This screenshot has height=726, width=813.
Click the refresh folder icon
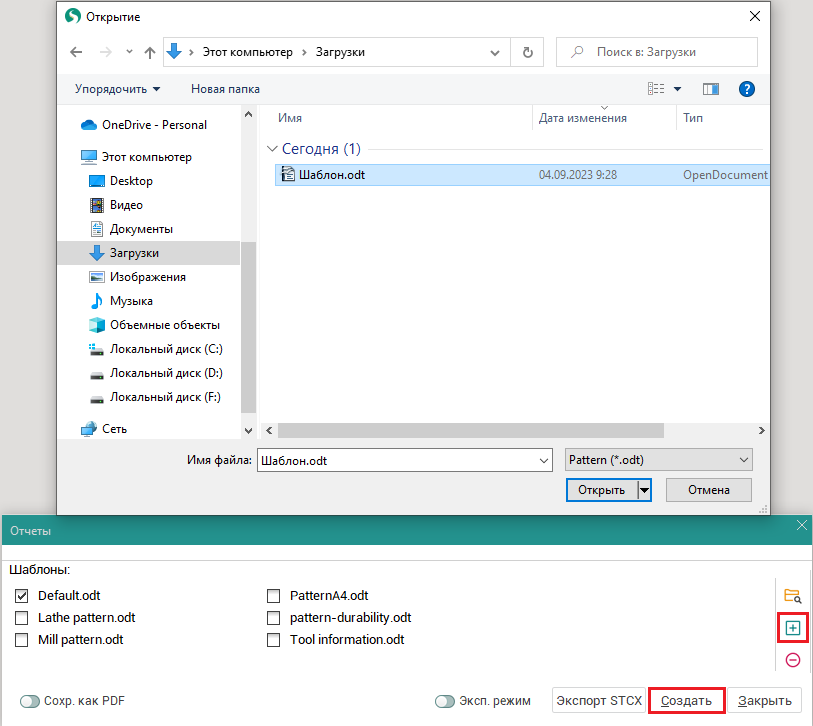pyautogui.click(x=528, y=52)
